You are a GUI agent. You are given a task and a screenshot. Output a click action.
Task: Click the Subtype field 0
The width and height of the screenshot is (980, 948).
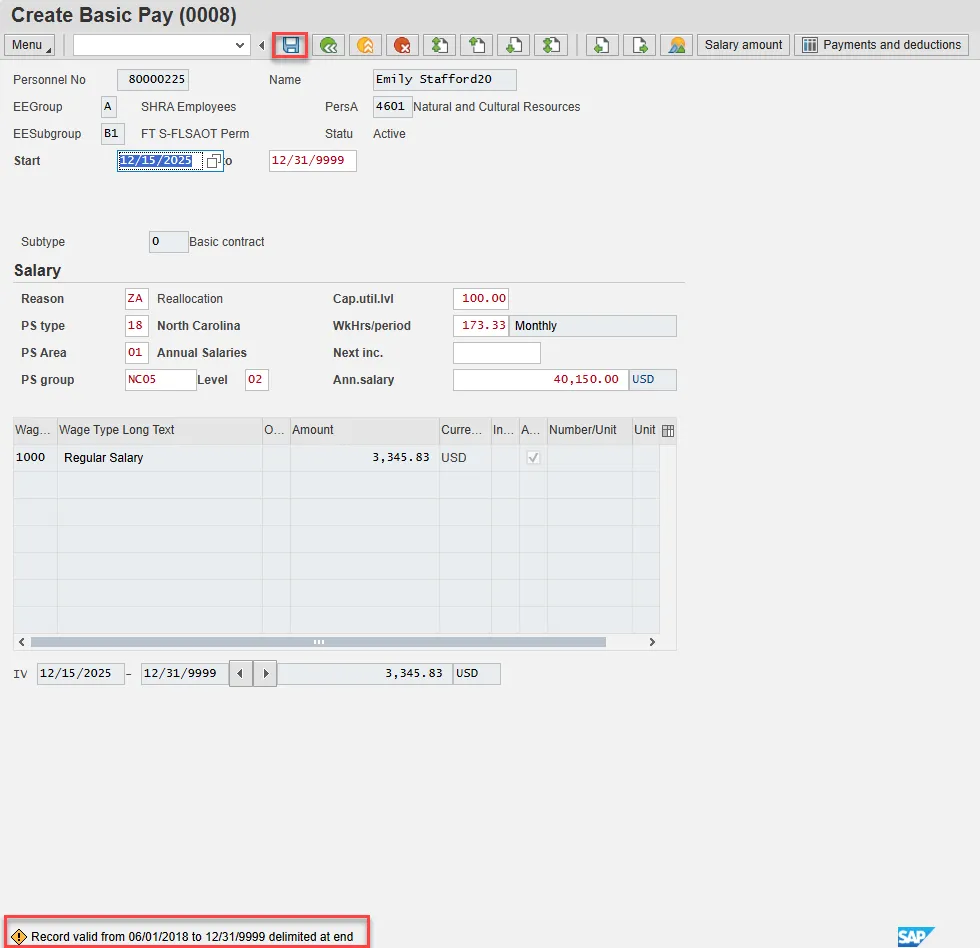click(169, 242)
